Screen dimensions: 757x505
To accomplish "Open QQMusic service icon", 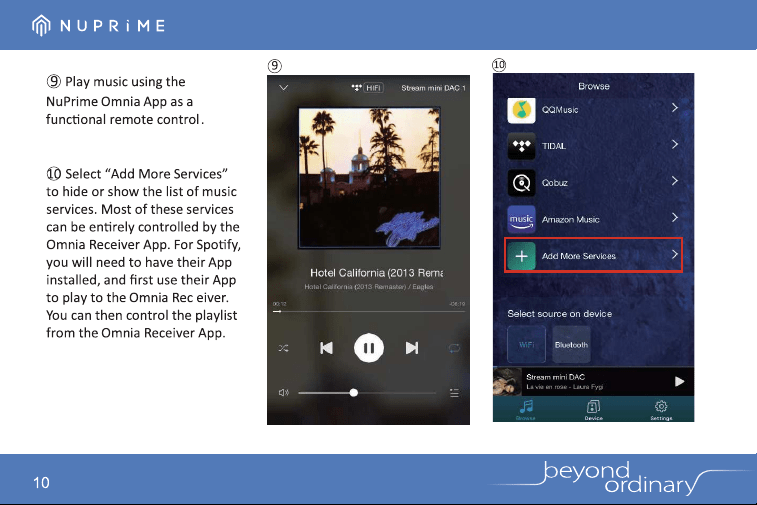I will pos(521,110).
